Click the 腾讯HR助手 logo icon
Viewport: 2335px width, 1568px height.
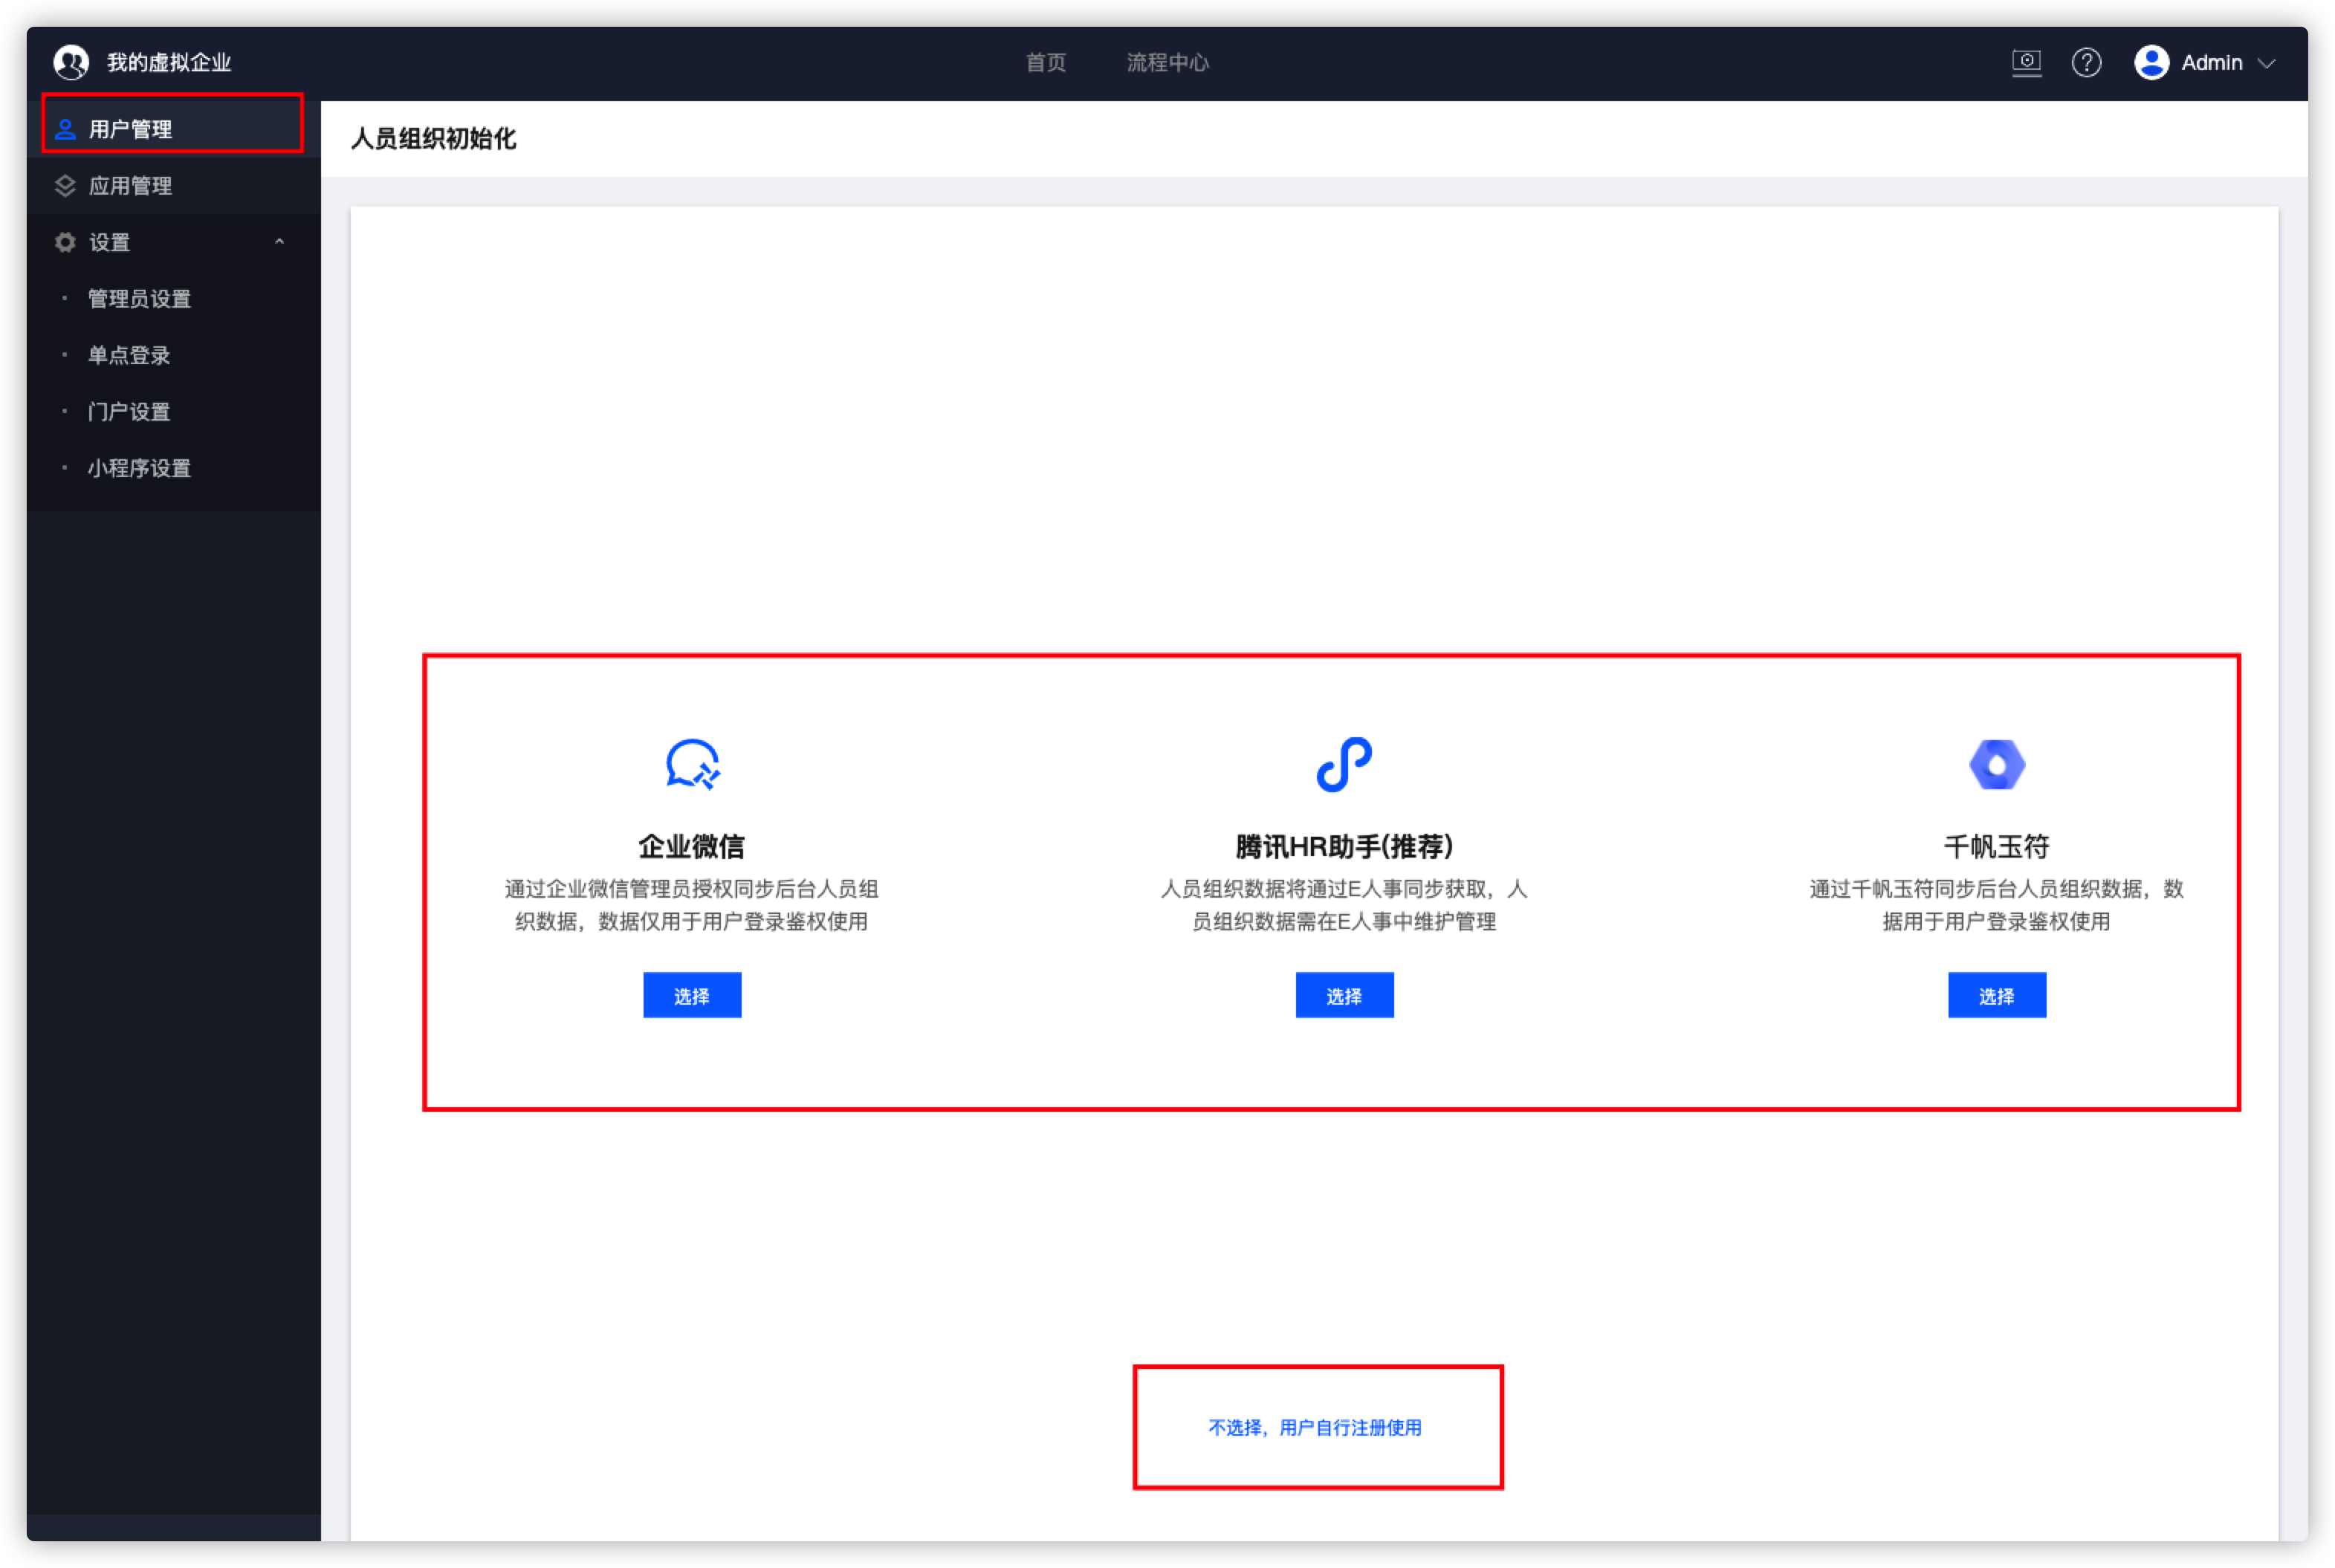pos(1344,764)
